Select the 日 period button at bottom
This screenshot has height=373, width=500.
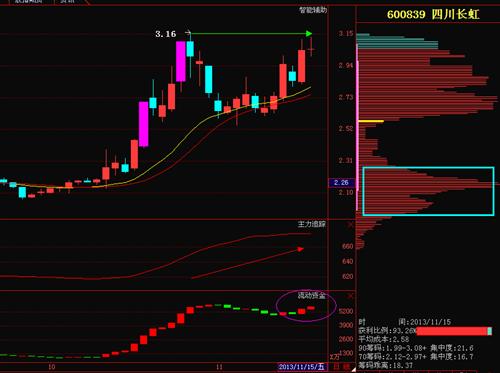coord(337,367)
